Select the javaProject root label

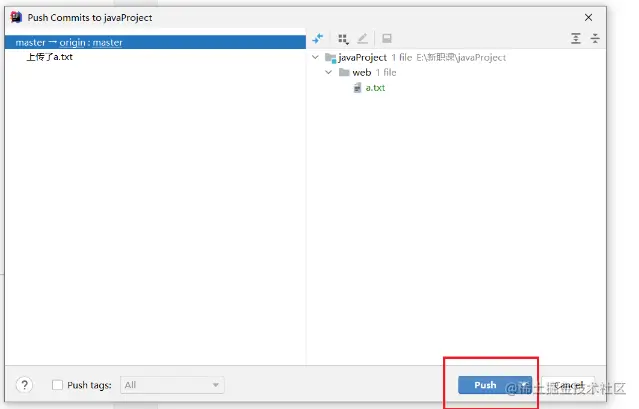(x=362, y=58)
